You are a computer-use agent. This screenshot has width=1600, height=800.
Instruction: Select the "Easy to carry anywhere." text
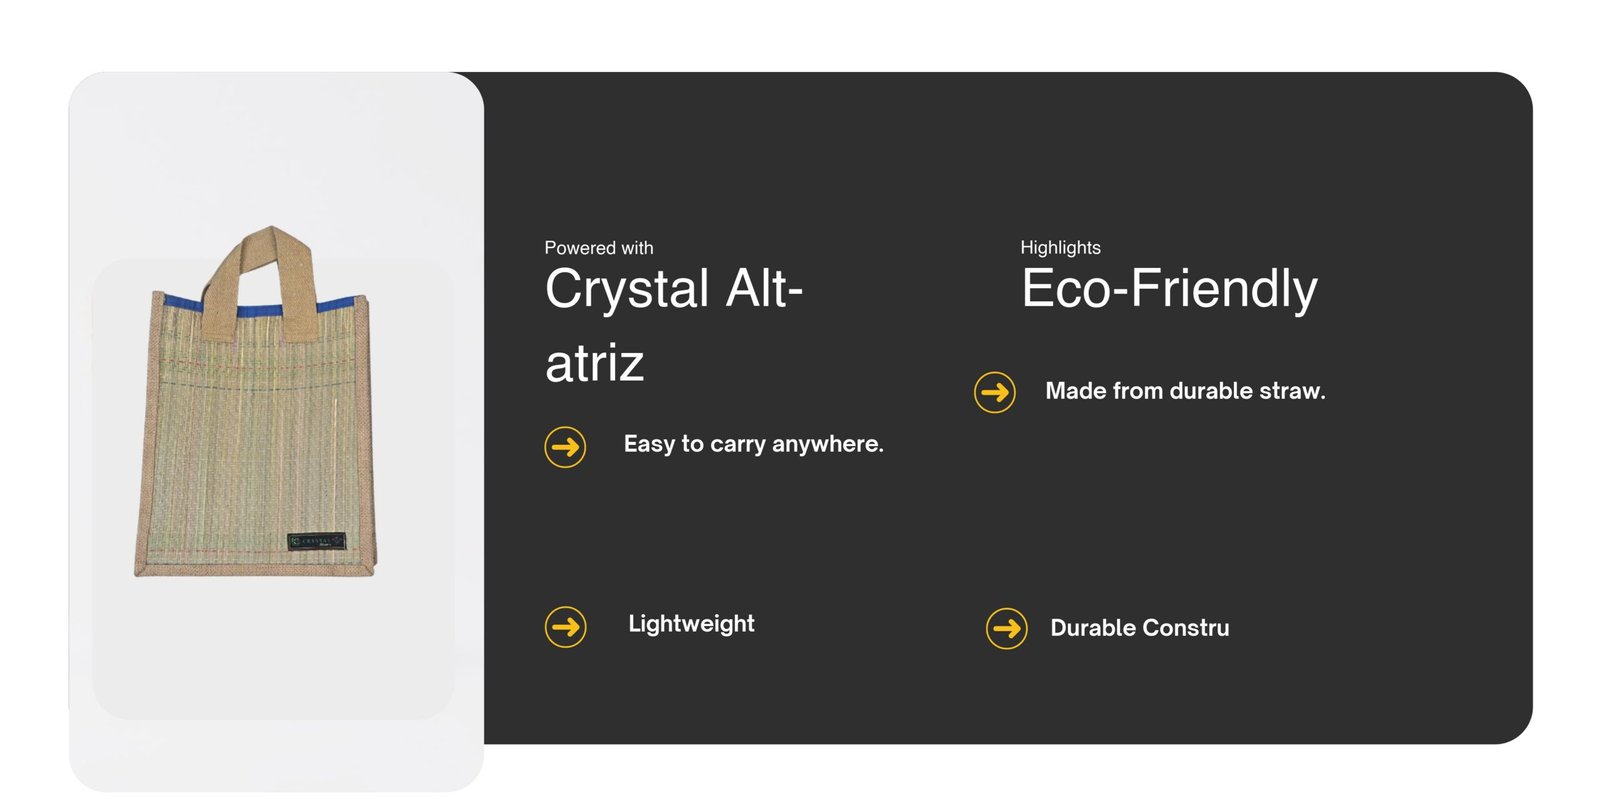coord(753,444)
